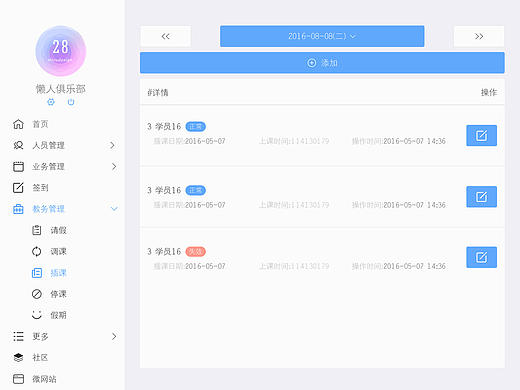Click the 教务管理 briefcase icon
520x390 pixels.
coord(18,209)
